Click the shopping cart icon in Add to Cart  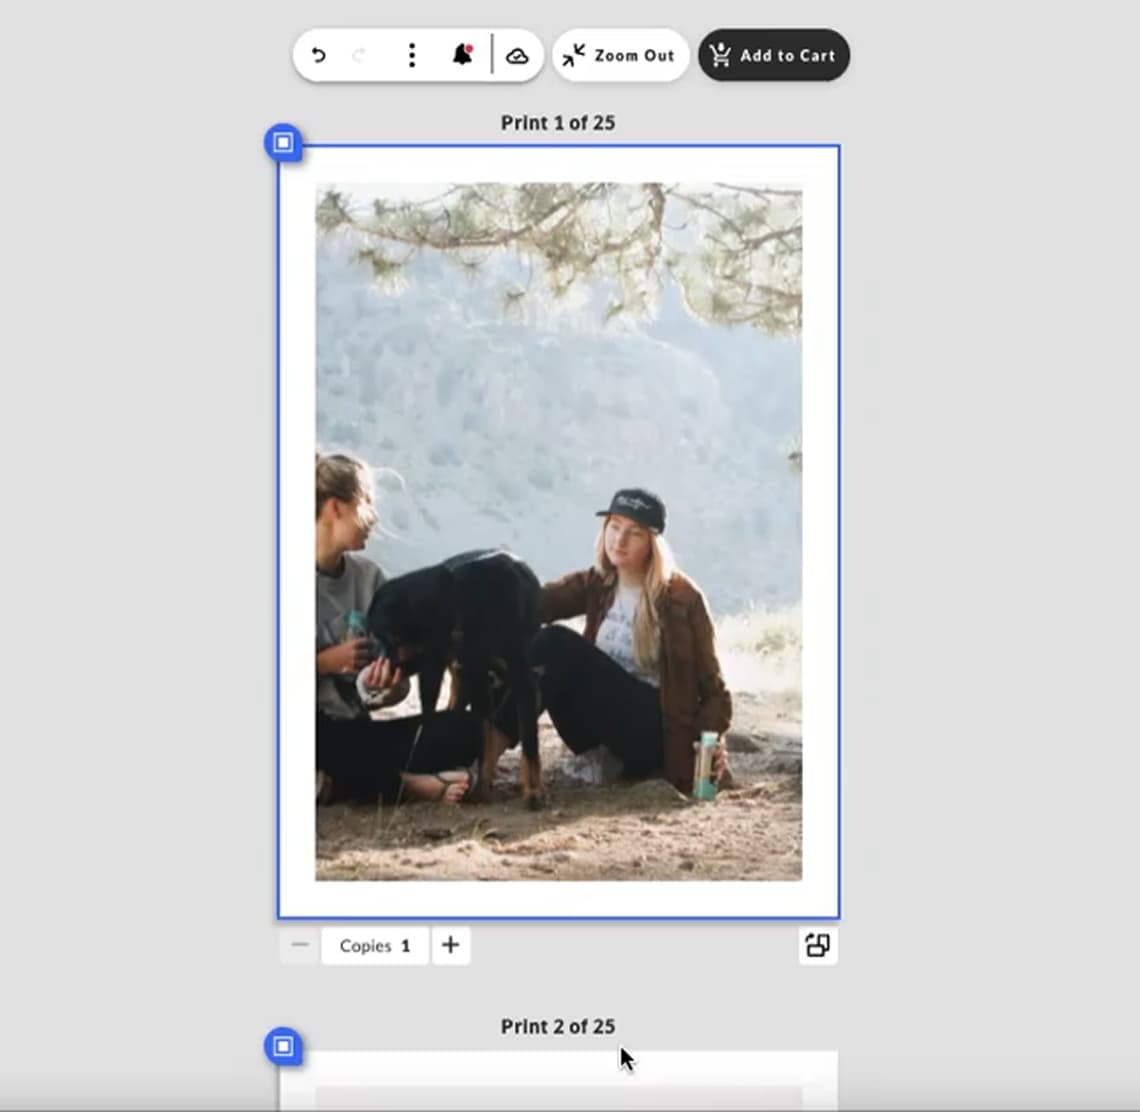720,56
